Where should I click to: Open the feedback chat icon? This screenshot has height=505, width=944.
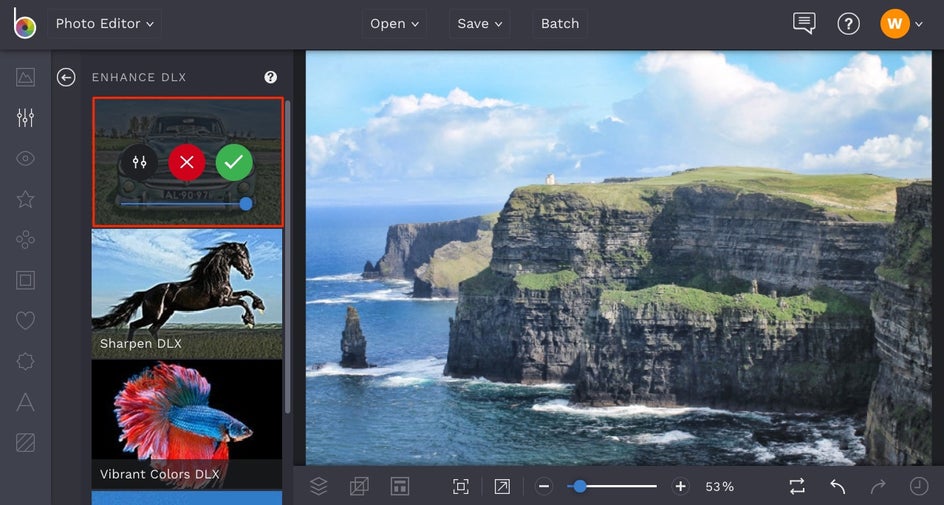tap(804, 23)
